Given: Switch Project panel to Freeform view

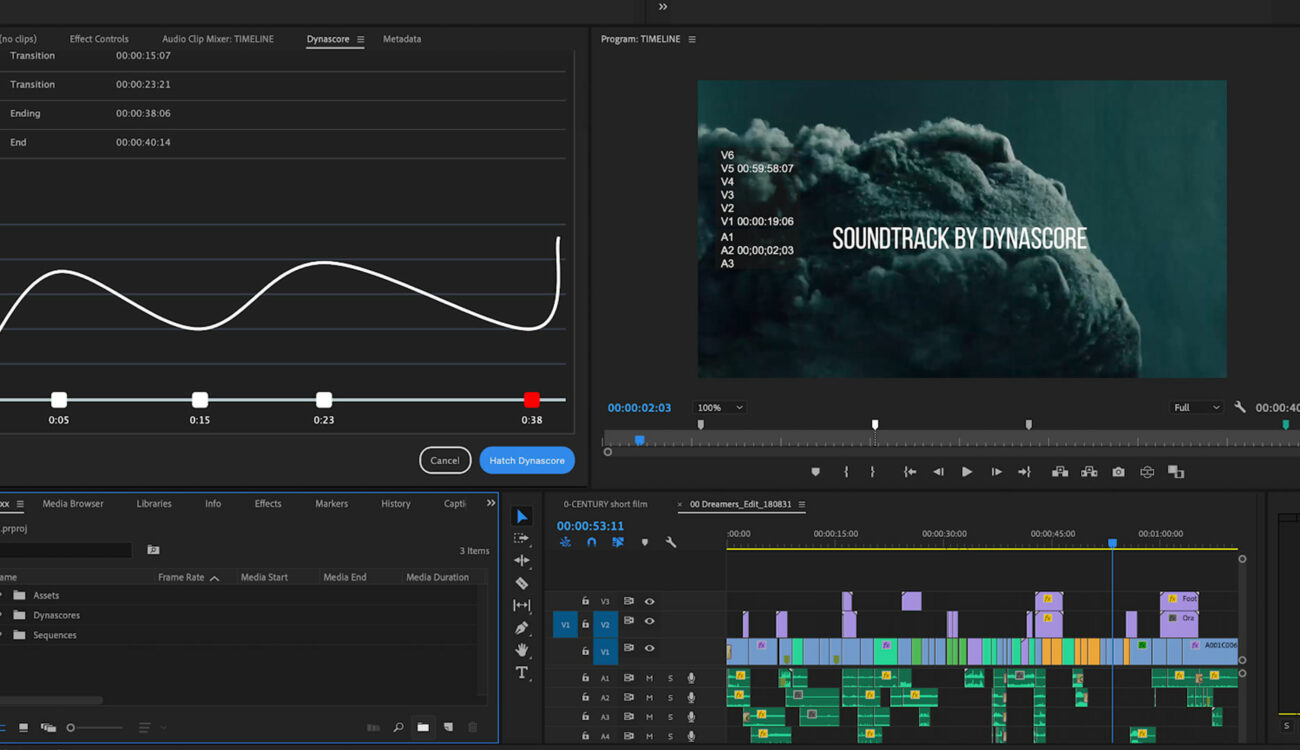Looking at the screenshot, I should 48,727.
